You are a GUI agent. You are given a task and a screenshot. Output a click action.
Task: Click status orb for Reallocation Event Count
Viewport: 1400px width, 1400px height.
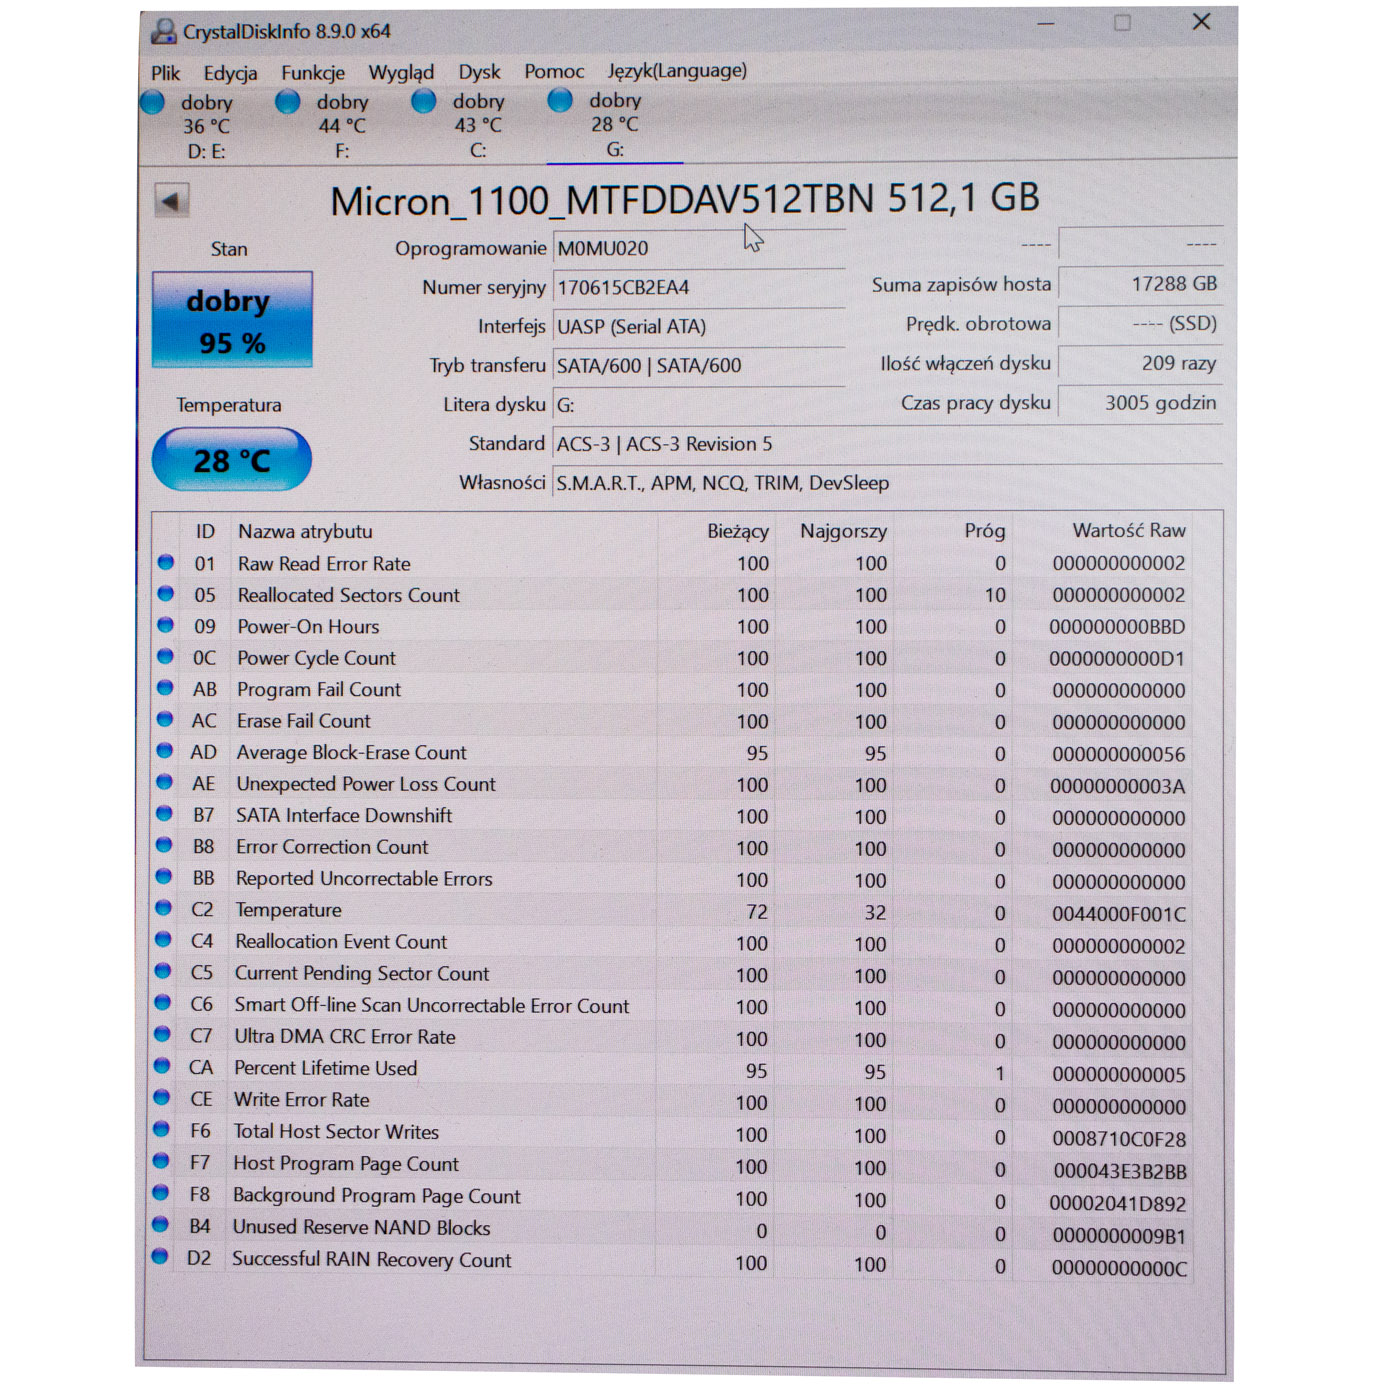point(163,940)
